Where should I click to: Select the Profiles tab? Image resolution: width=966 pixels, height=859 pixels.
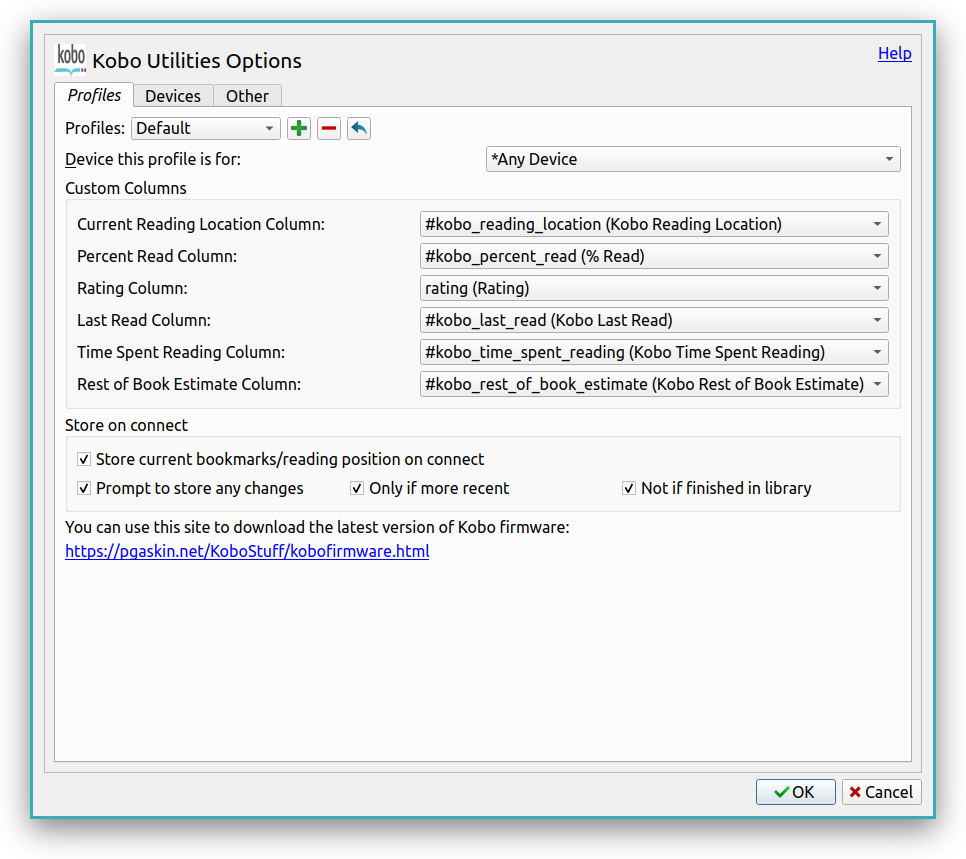[94, 96]
